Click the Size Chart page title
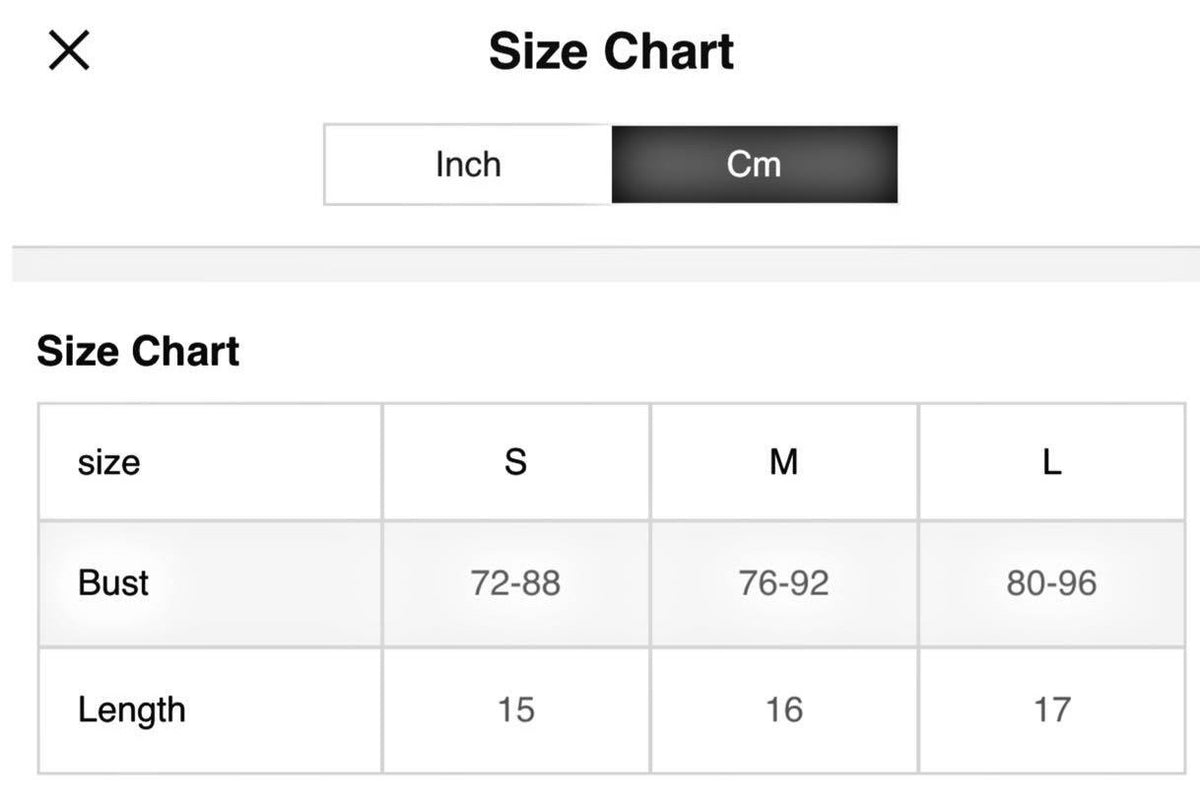The height and width of the screenshot is (809, 1200). 611,52
